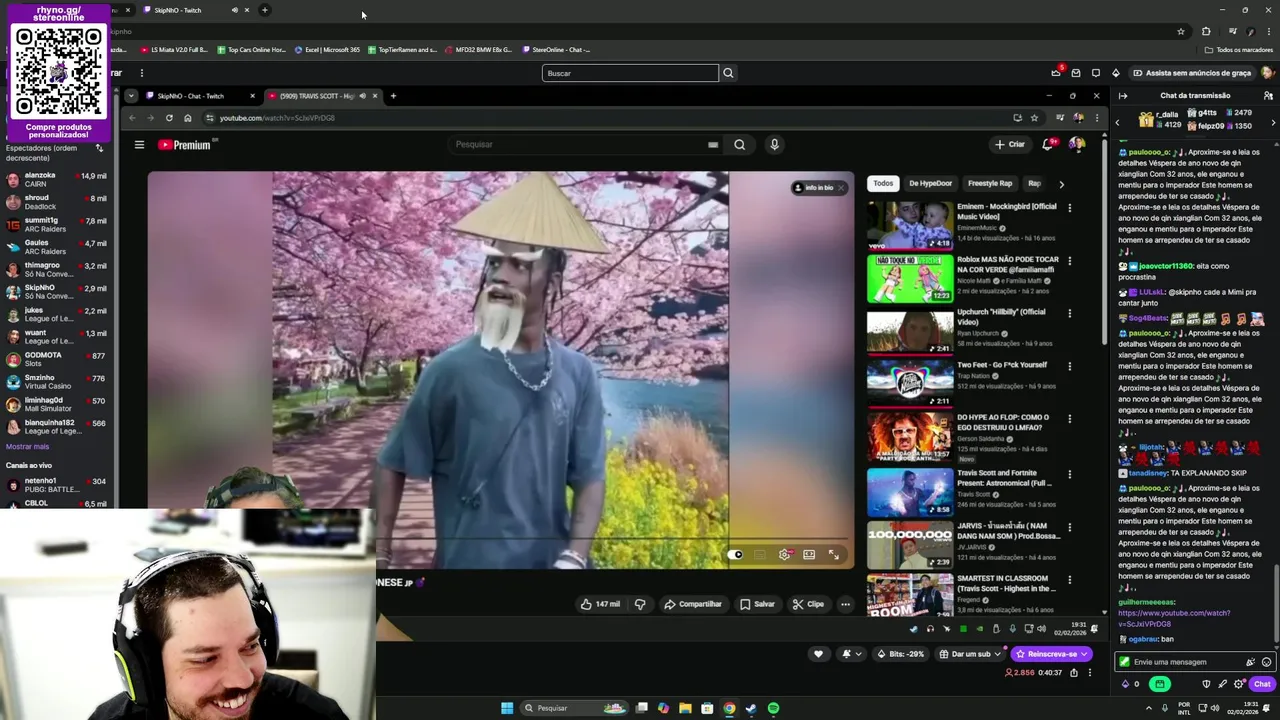Image resolution: width=1280 pixels, height=720 pixels.
Task: Open the Get Bits diamond icon
Action: 1116,73
